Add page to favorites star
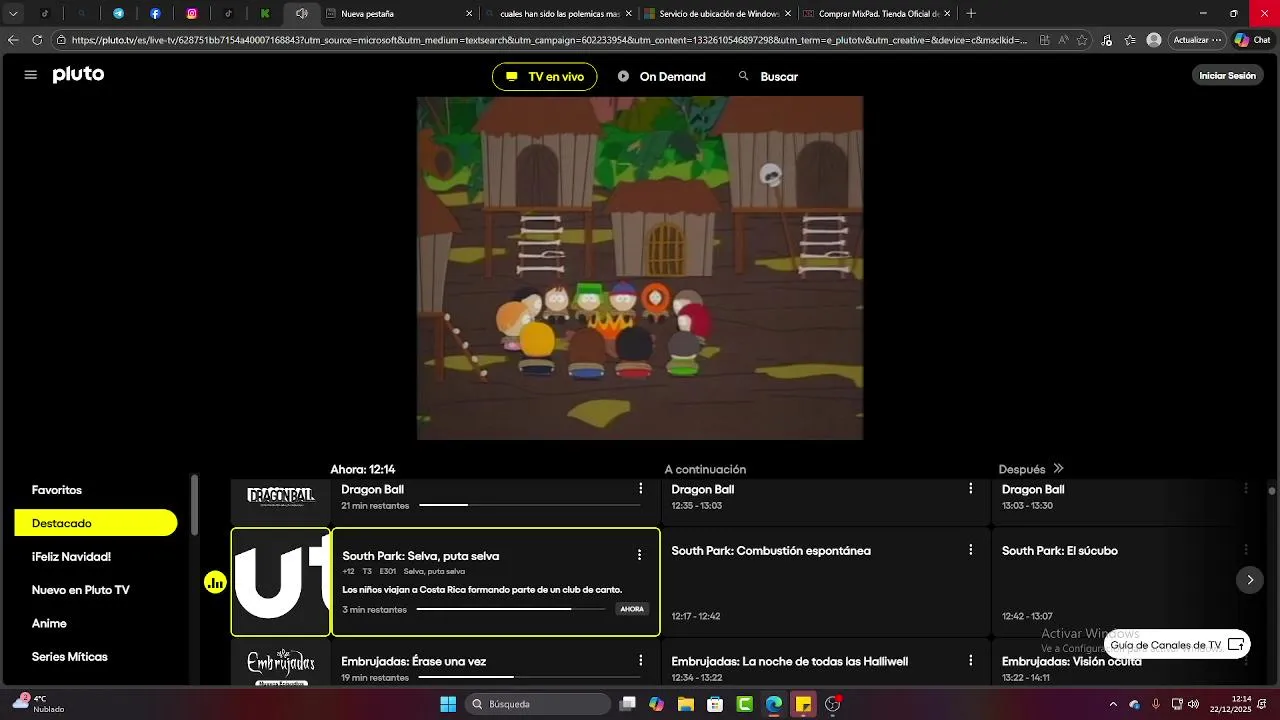The image size is (1280, 720). (1083, 40)
